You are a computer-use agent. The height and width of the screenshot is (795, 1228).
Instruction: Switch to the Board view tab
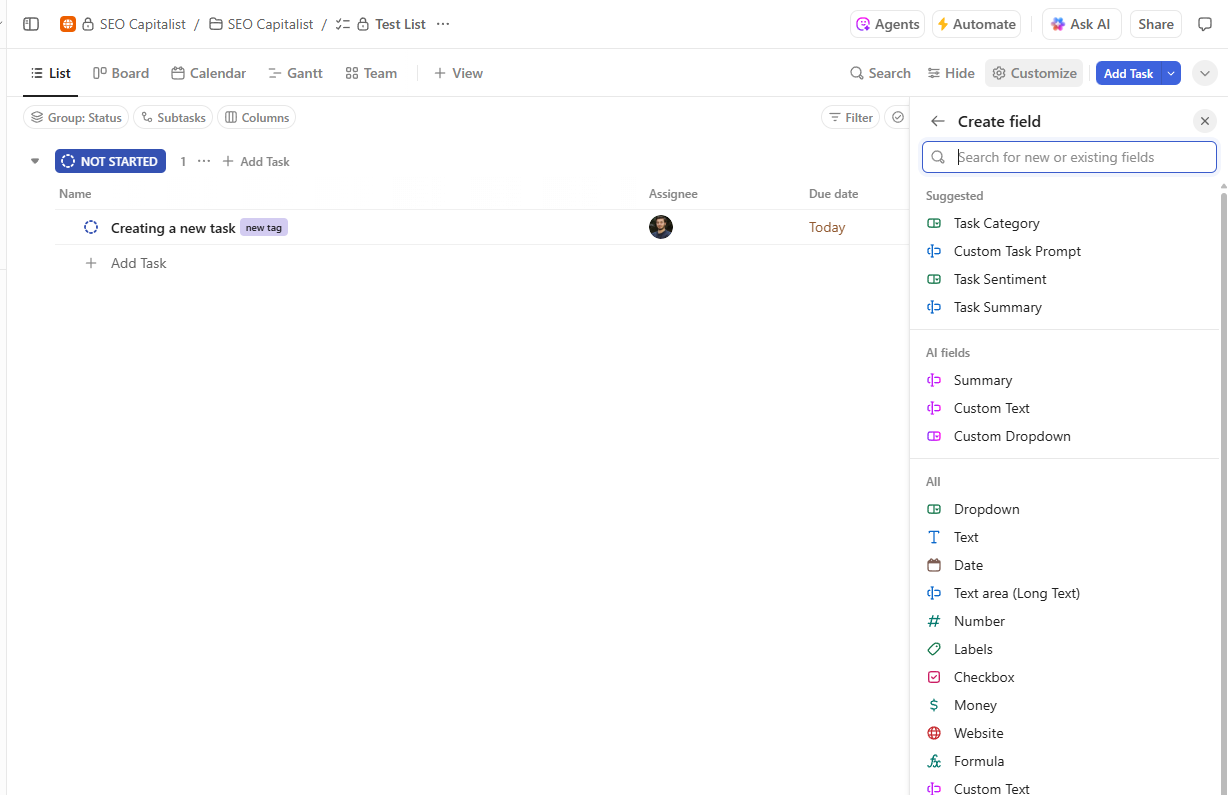click(x=120, y=72)
